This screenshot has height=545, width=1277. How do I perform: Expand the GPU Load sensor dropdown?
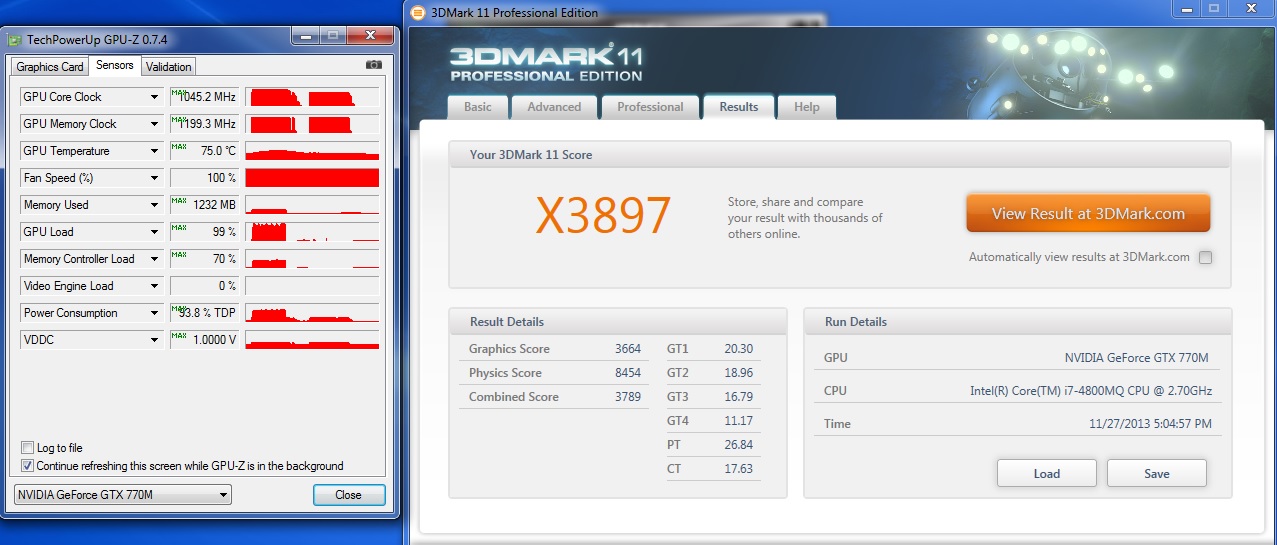pyautogui.click(x=155, y=232)
